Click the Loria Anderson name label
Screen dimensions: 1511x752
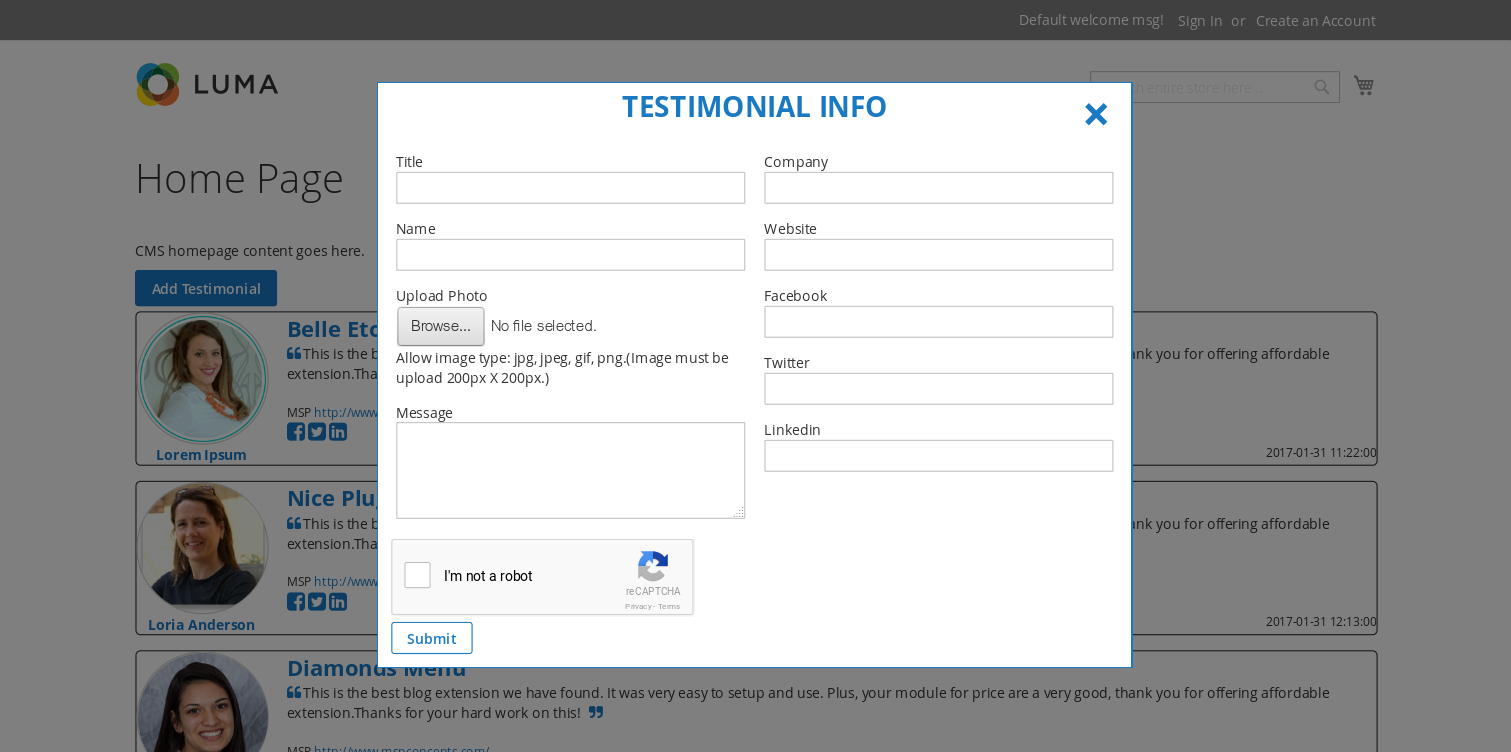click(201, 625)
